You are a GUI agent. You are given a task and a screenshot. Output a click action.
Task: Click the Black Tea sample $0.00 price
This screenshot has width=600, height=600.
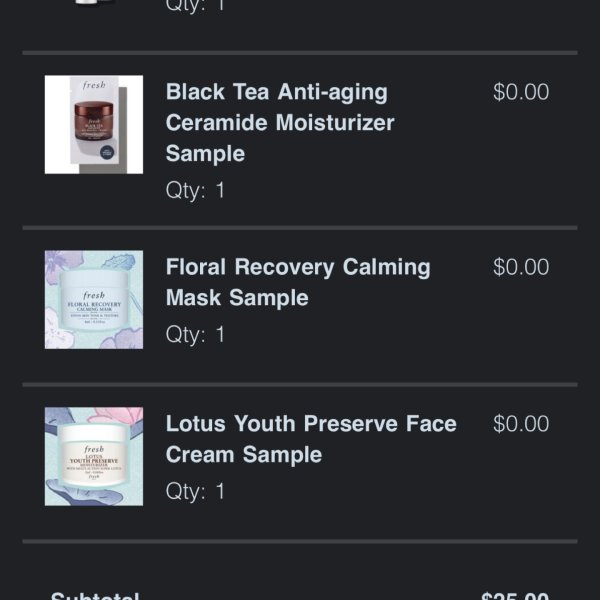(x=521, y=92)
